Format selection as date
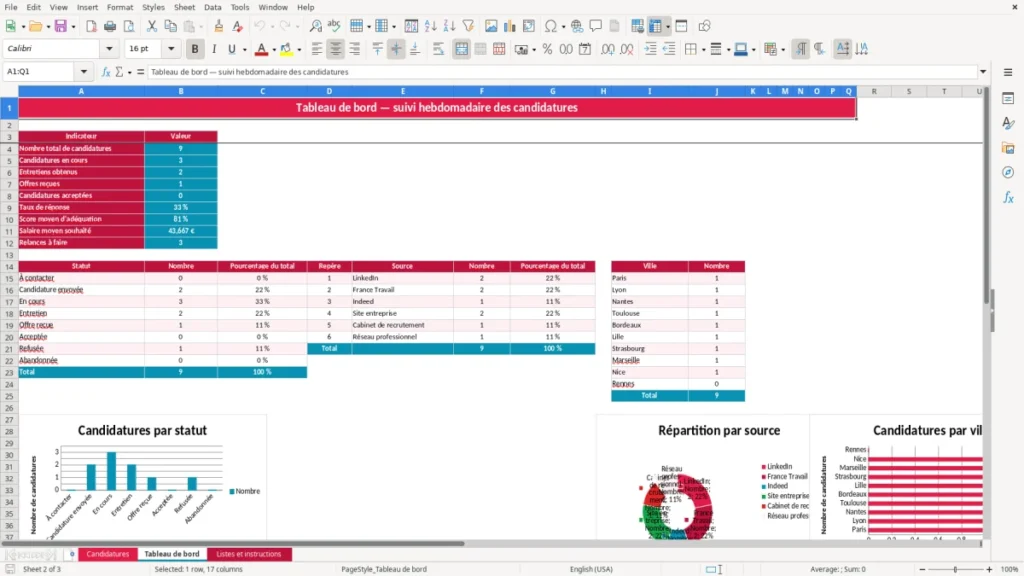The width and height of the screenshot is (1024, 576). pyautogui.click(x=585, y=49)
